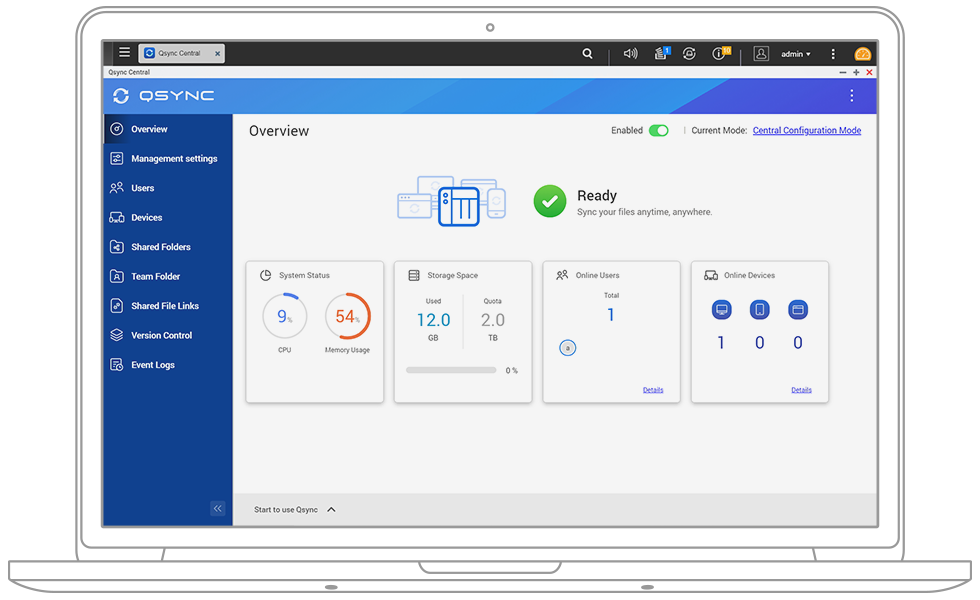980x600 pixels.
Task: Open Management settings in the sidebar
Action: point(170,158)
